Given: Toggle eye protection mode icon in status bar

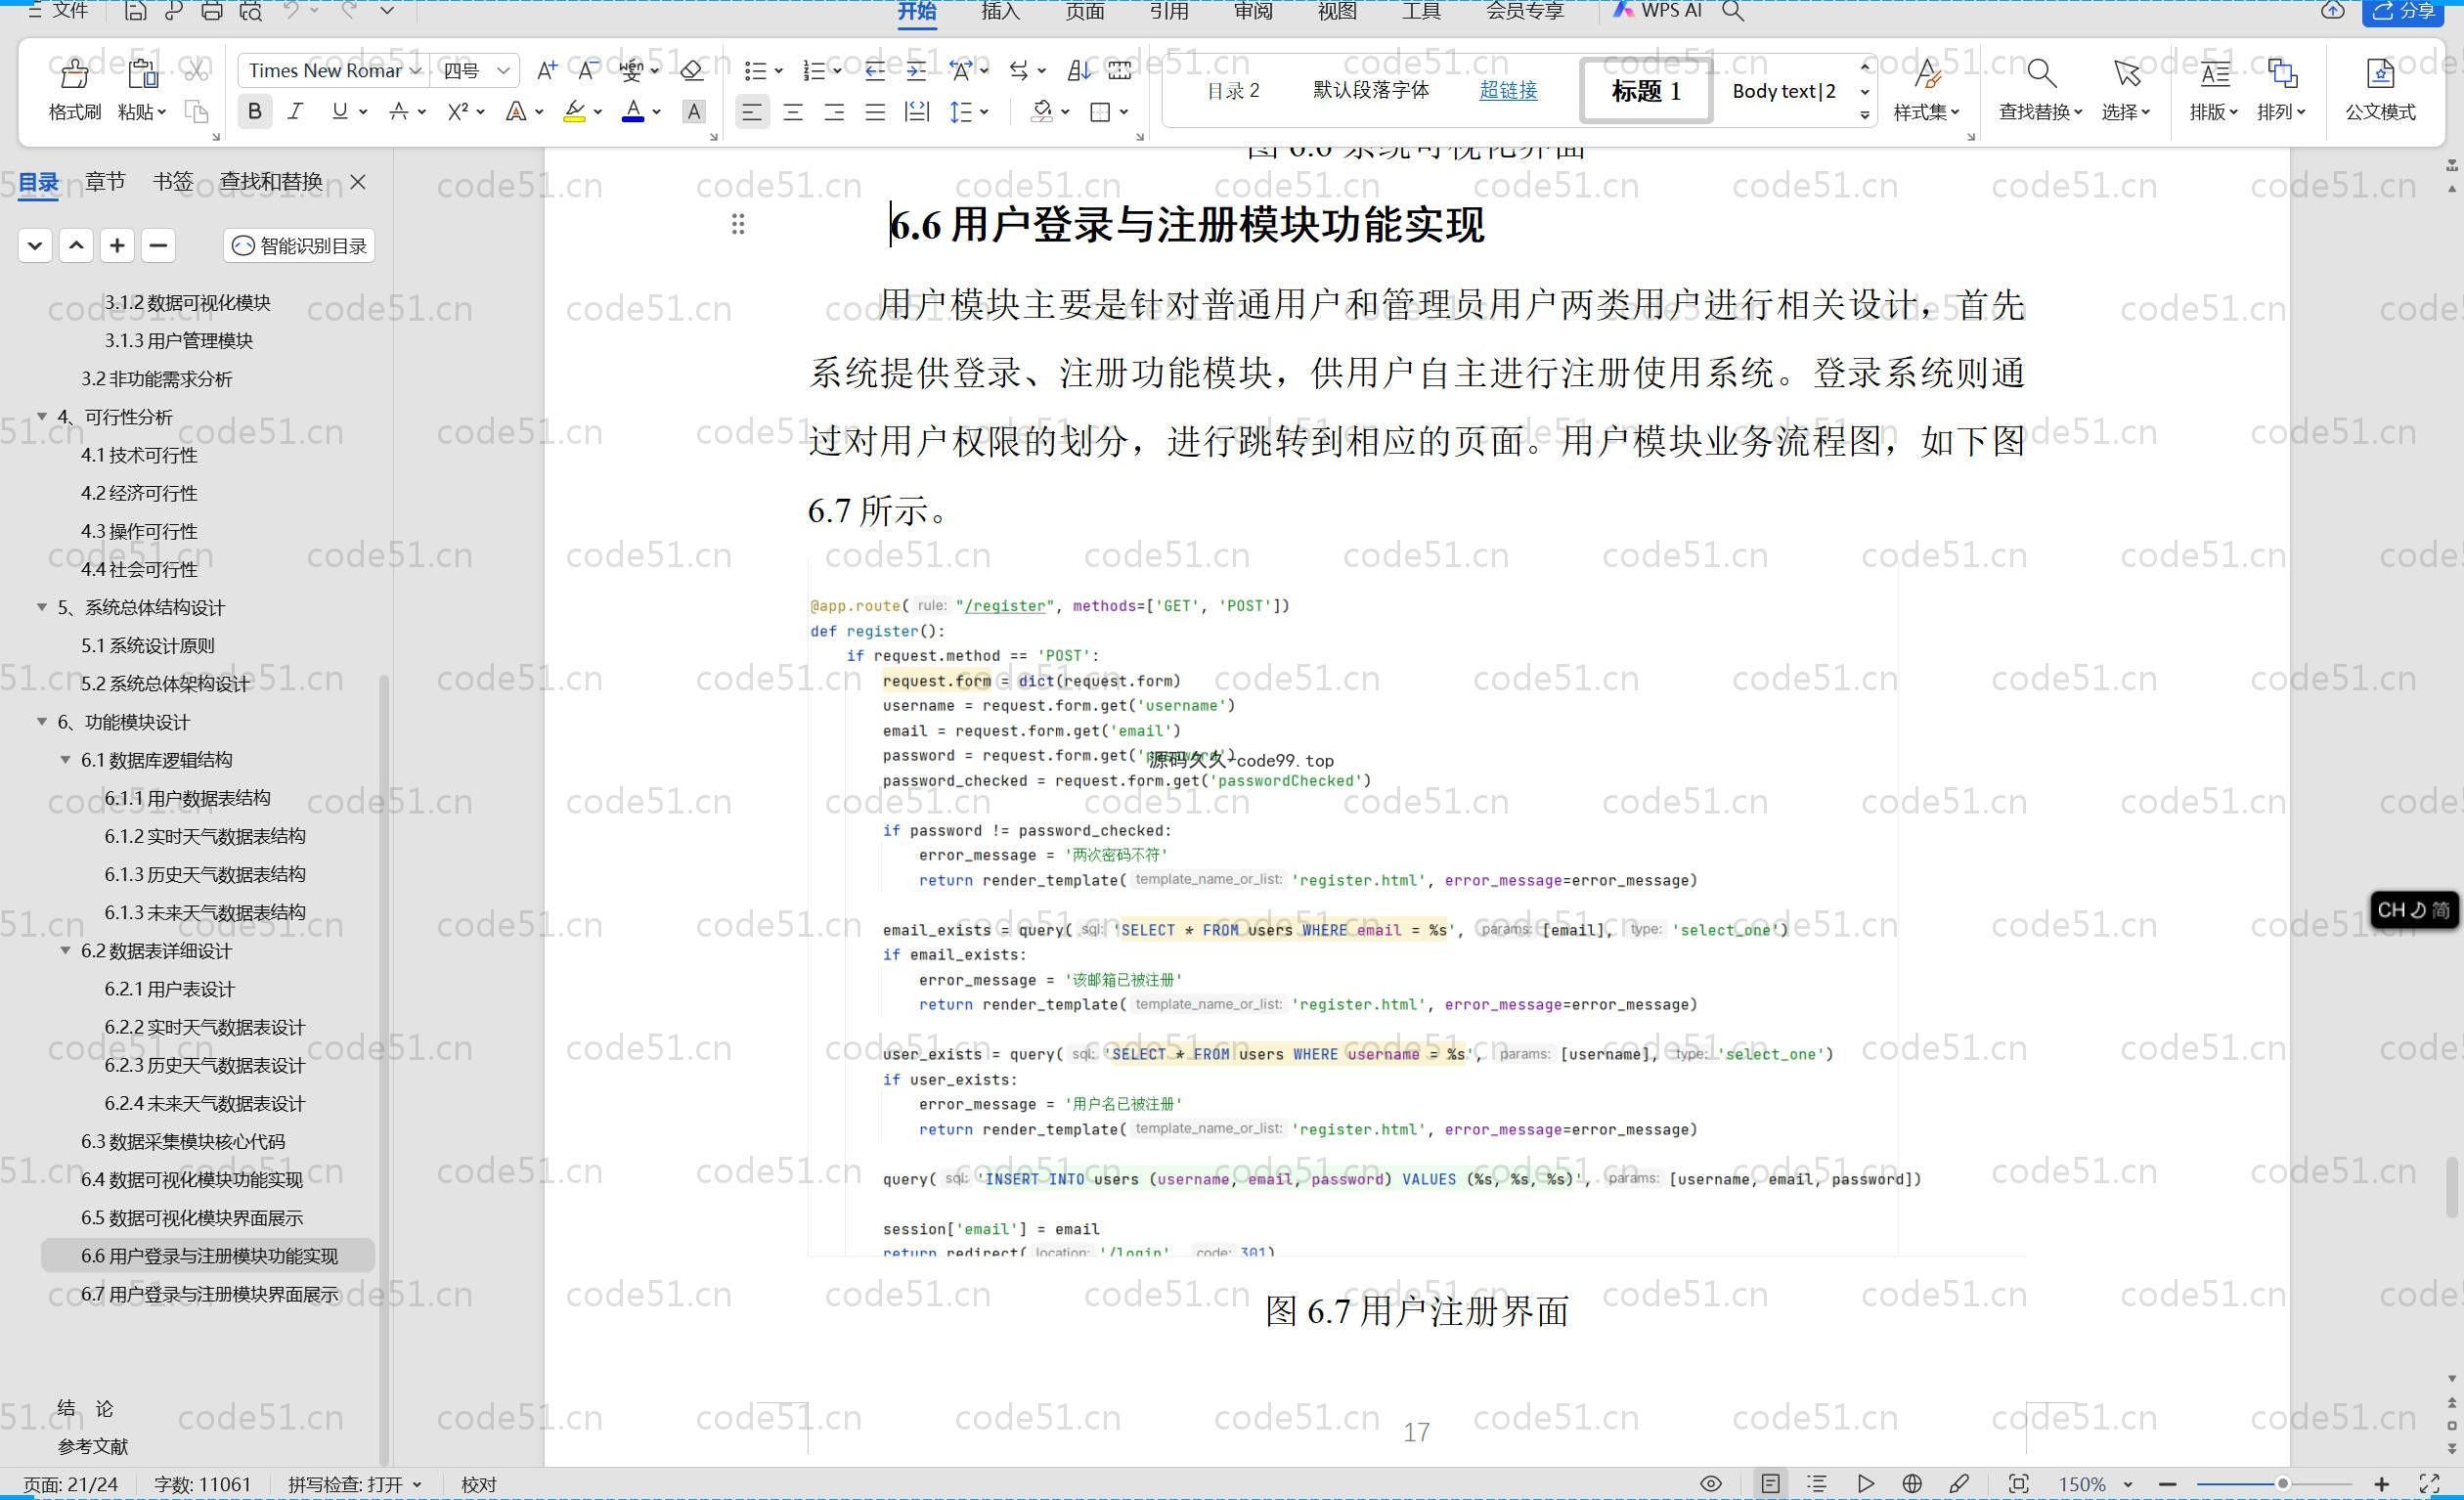Looking at the screenshot, I should [x=1711, y=1484].
